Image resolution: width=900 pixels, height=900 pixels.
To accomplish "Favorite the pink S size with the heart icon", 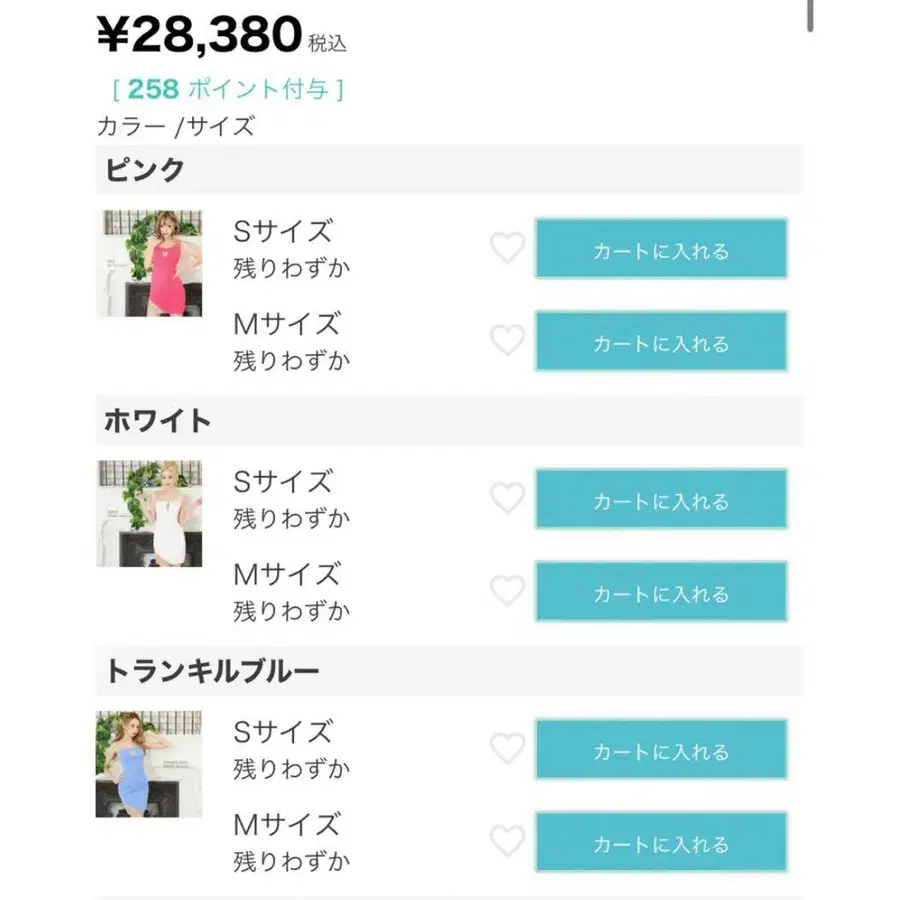I will click(x=507, y=247).
